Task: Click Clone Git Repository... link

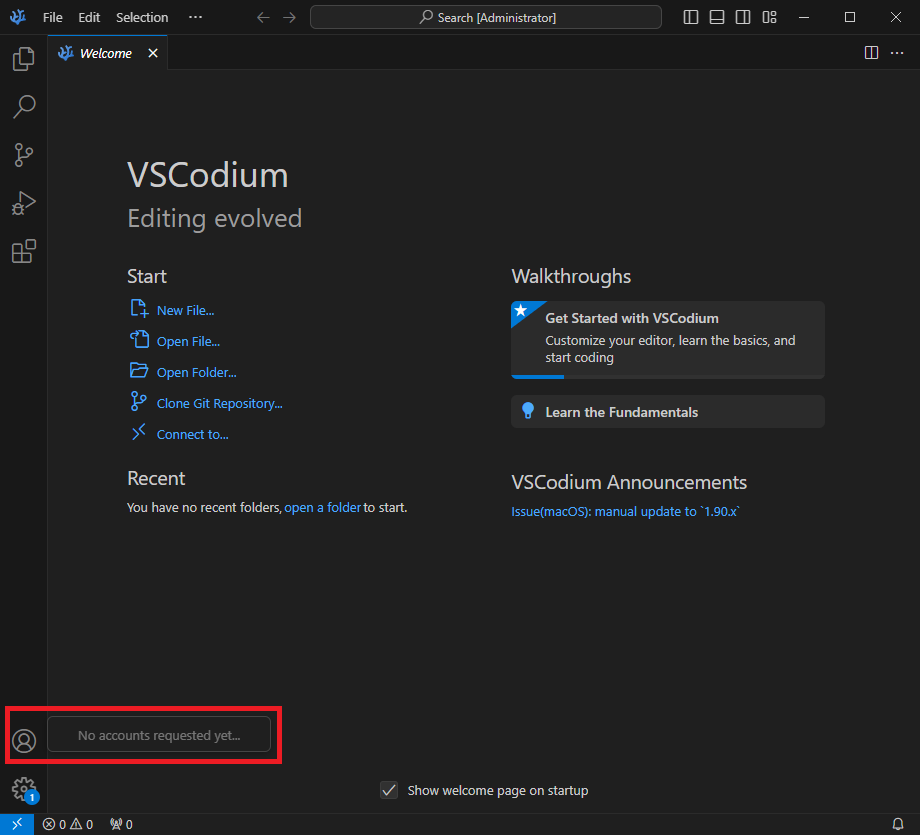Action: point(219,404)
